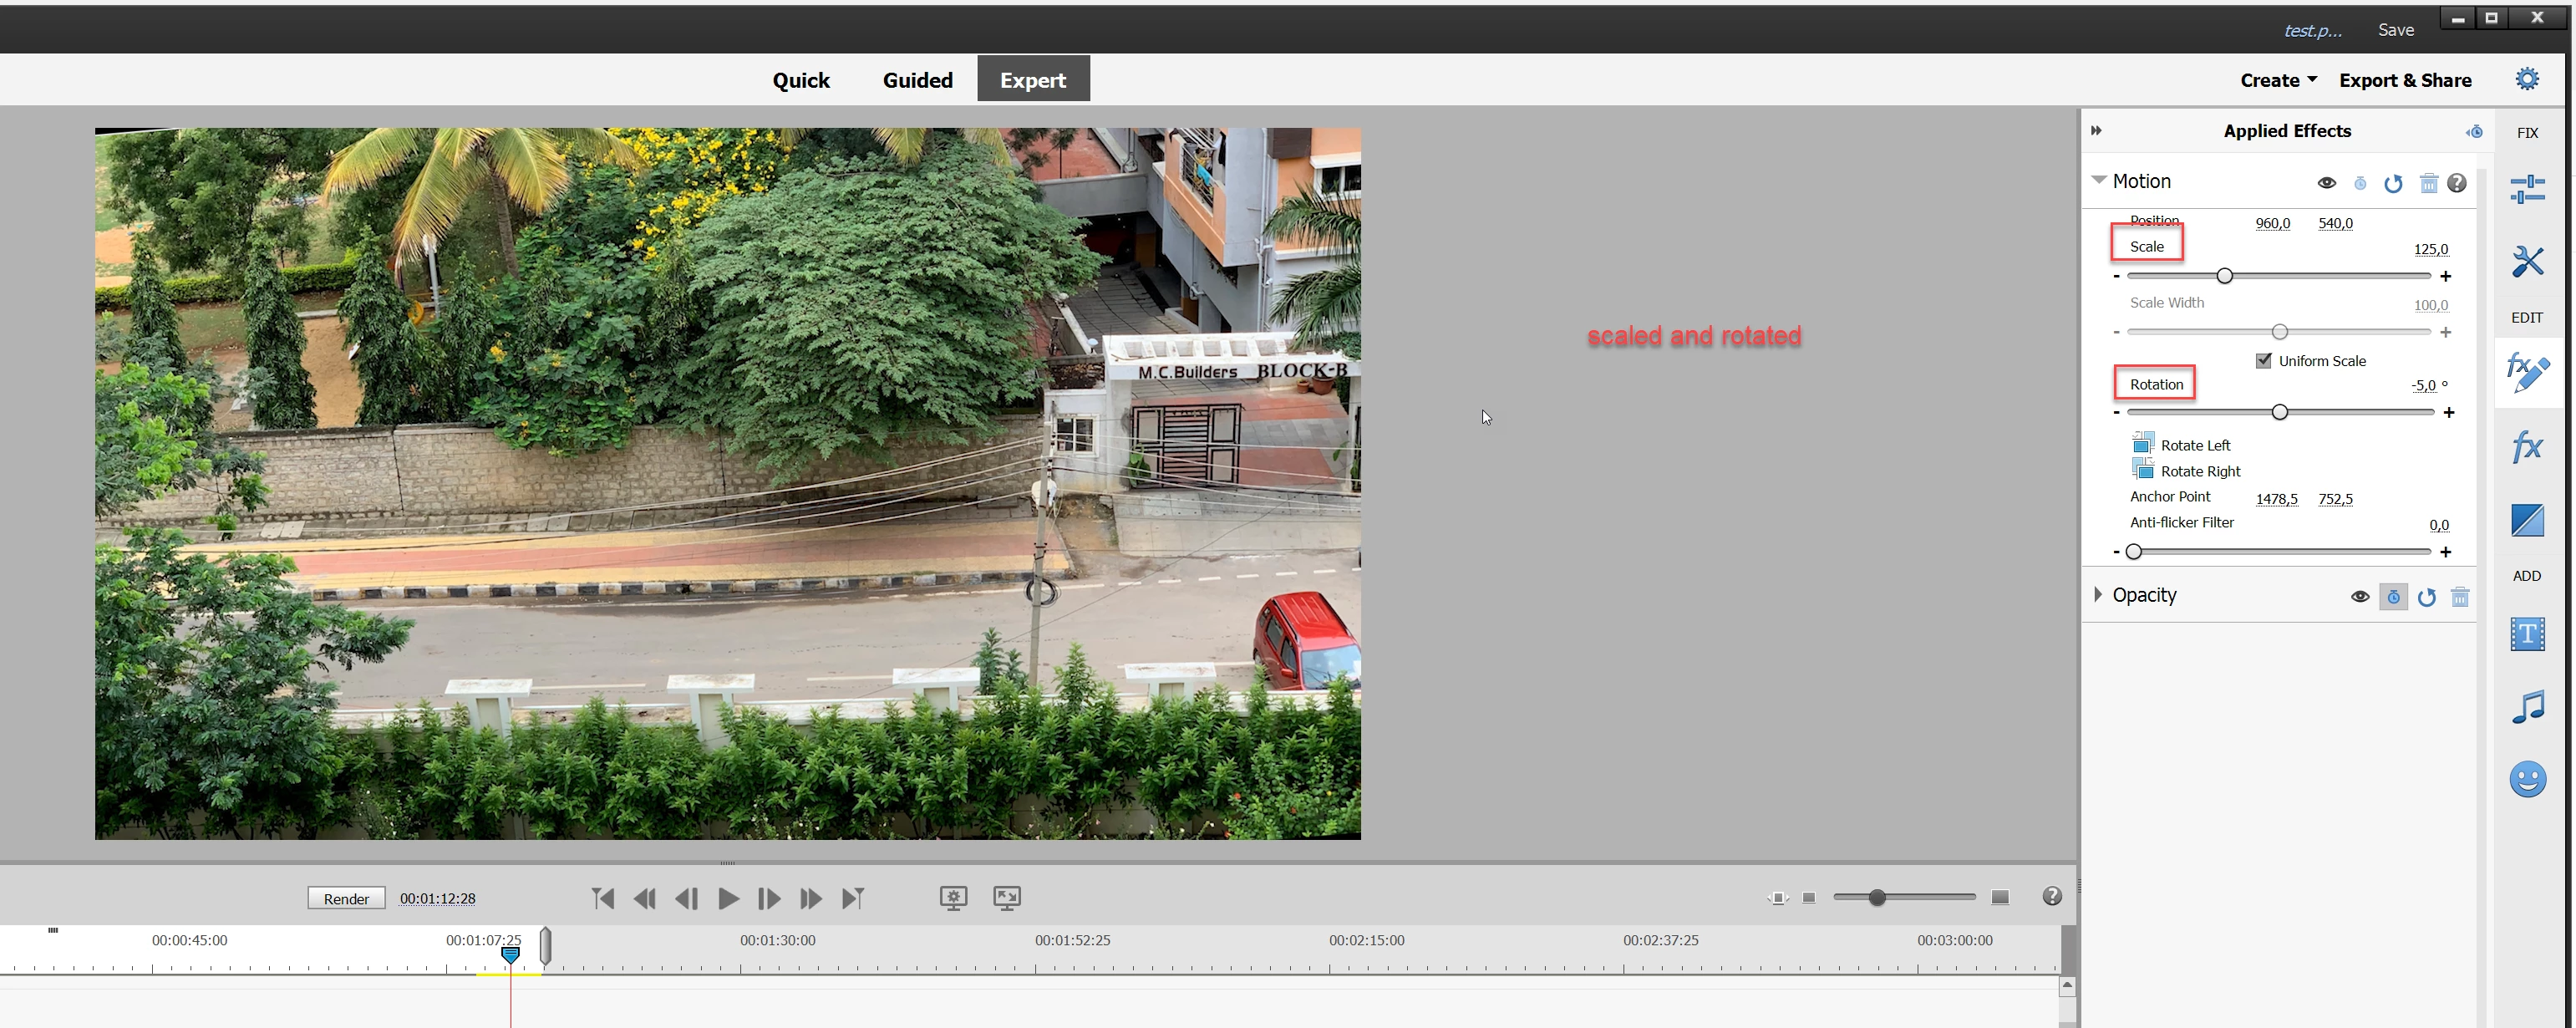This screenshot has height=1028, width=2576.
Task: Click the Rotation slider handle
Action: pyautogui.click(x=2280, y=412)
